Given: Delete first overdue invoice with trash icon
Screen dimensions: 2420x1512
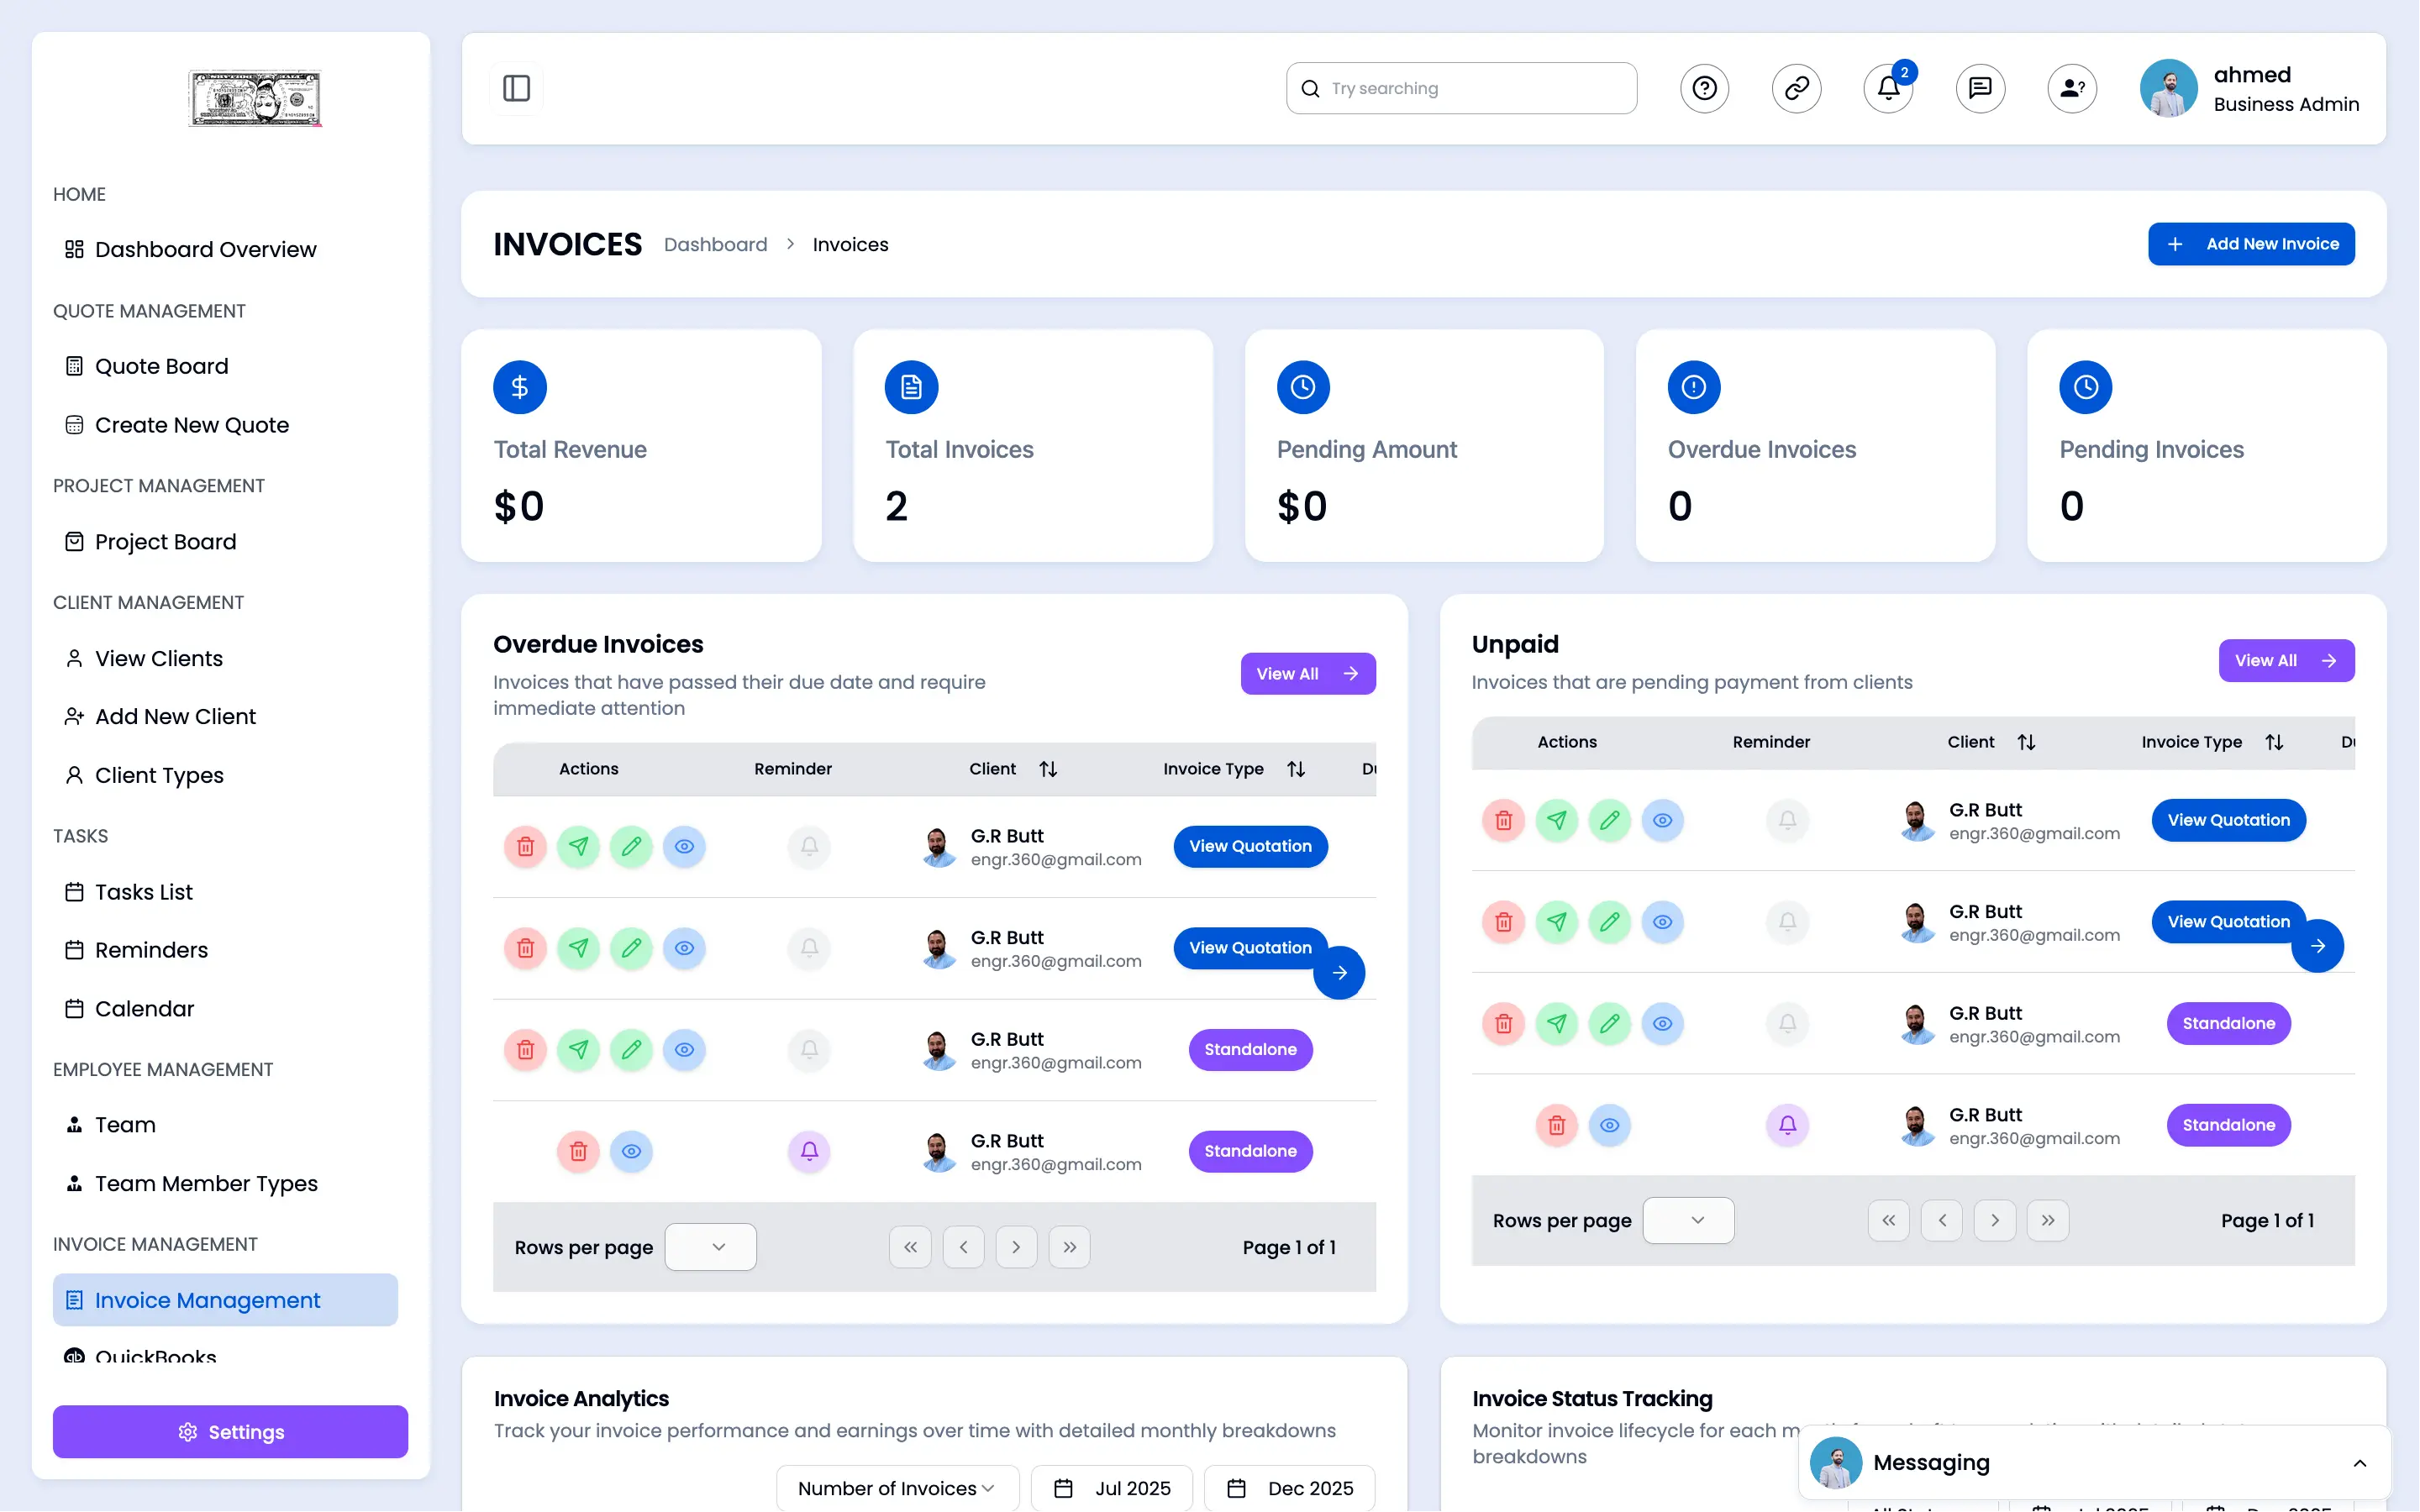Looking at the screenshot, I should 525,846.
